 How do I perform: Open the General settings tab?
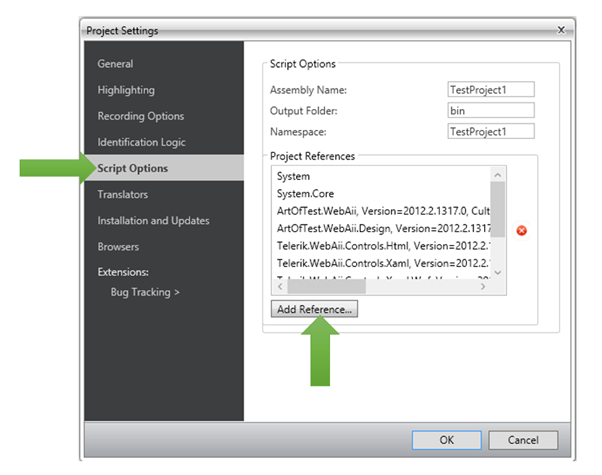click(115, 64)
